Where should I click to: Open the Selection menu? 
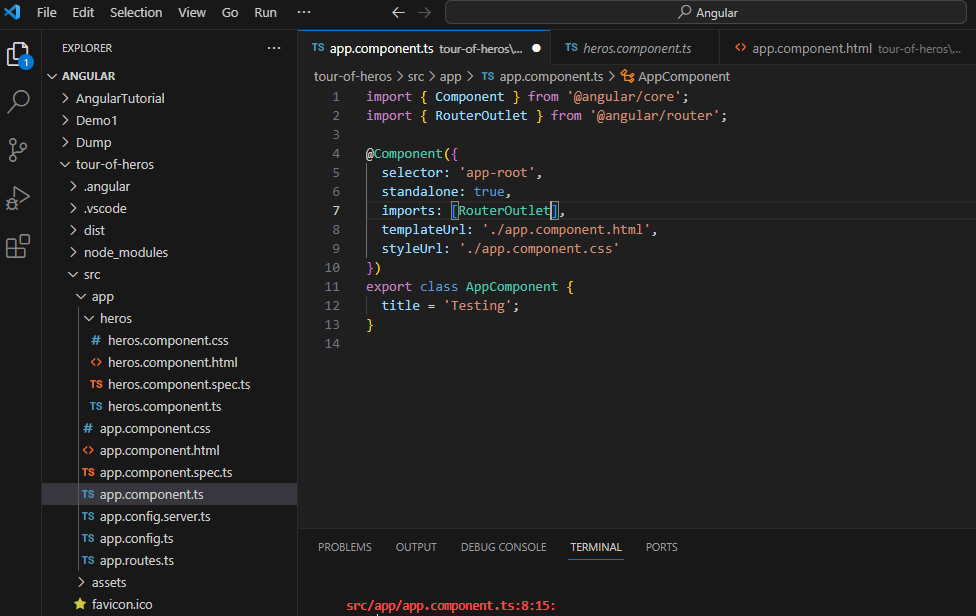click(136, 13)
